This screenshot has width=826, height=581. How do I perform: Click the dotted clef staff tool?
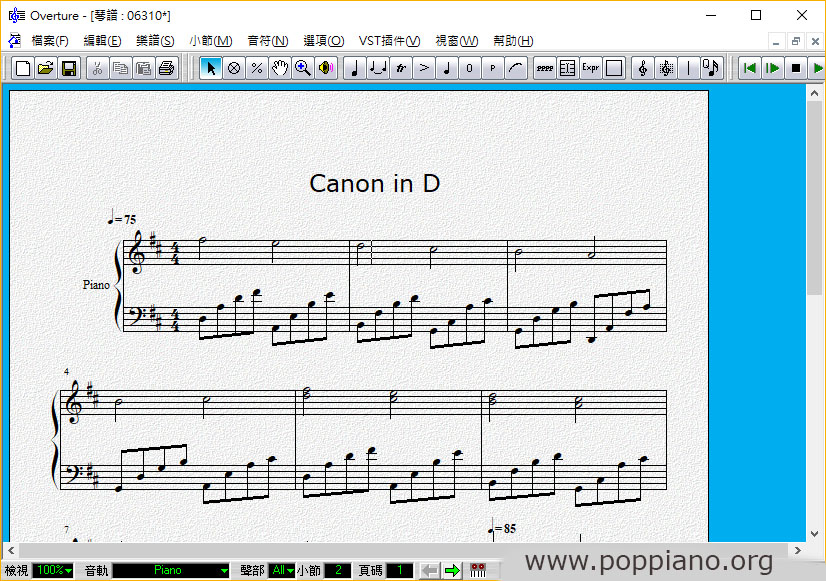tap(665, 68)
